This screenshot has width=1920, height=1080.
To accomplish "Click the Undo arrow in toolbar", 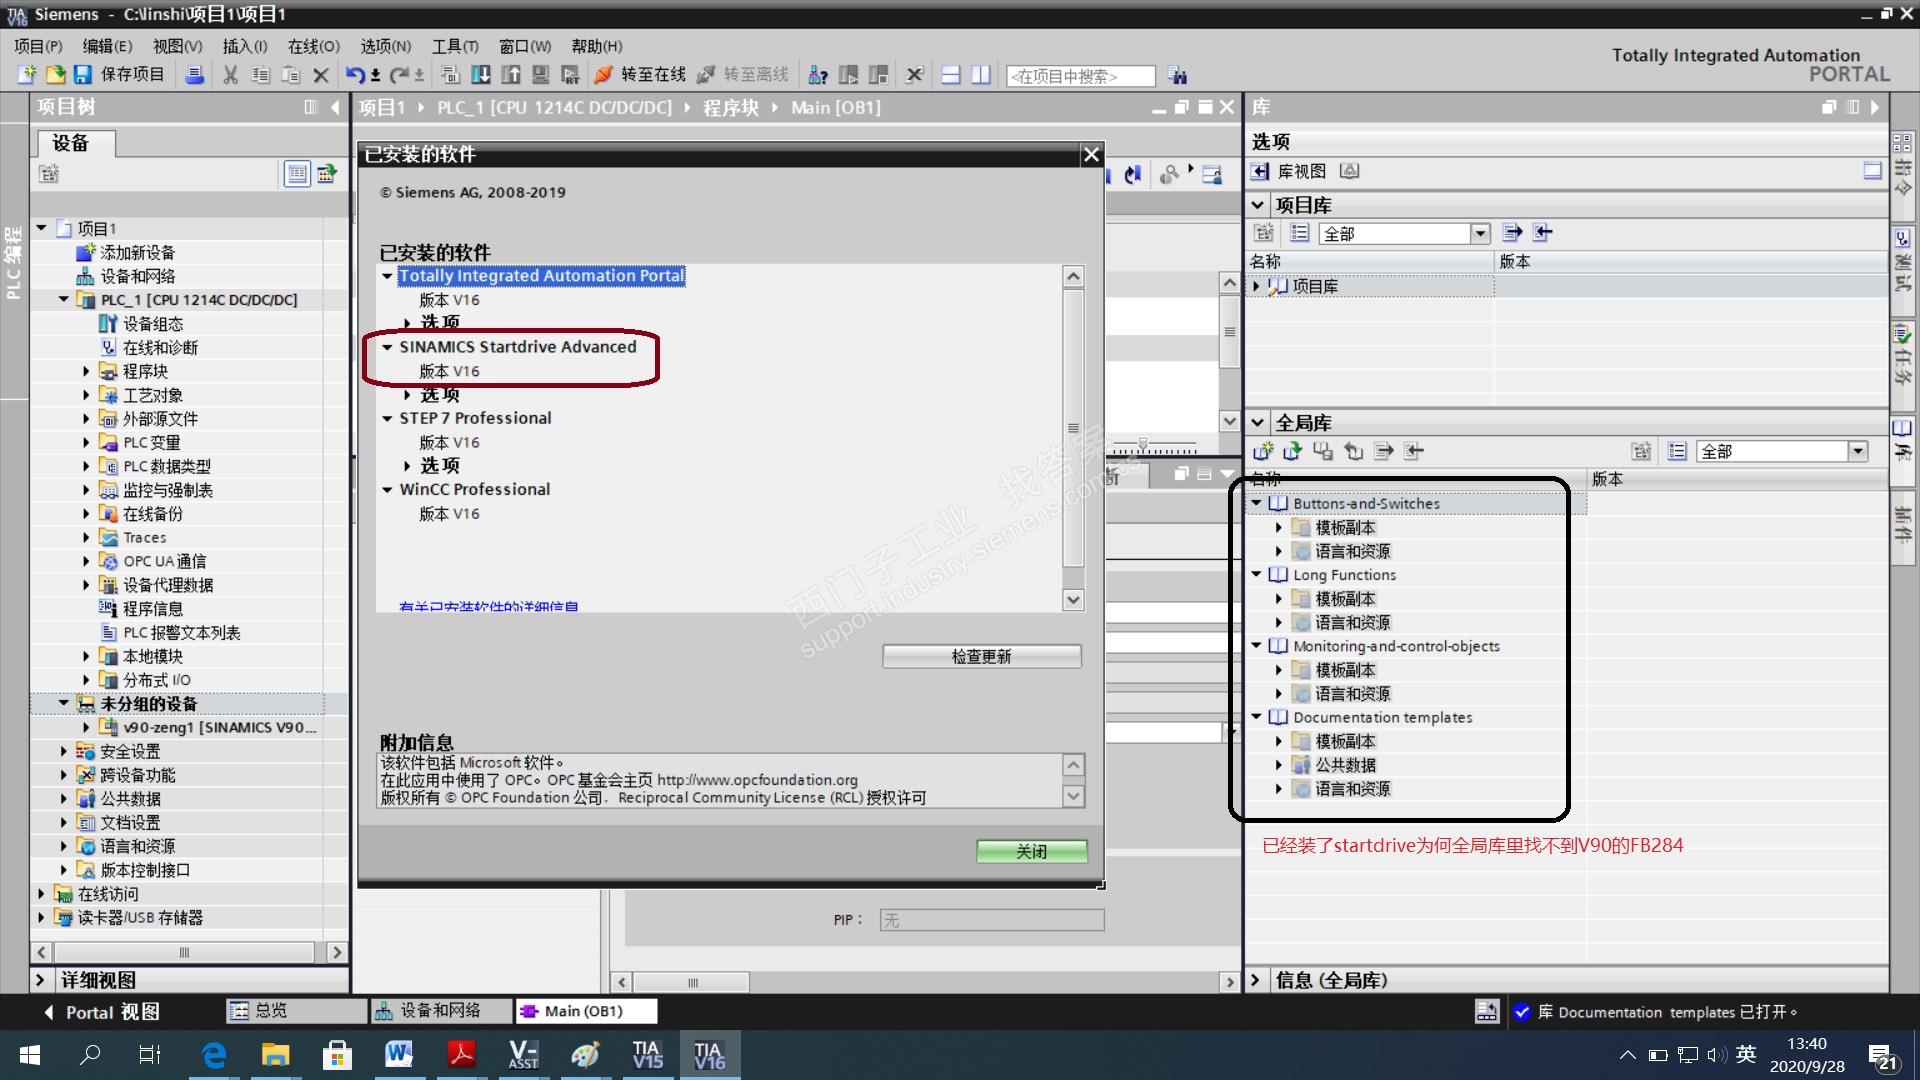I will tap(354, 75).
